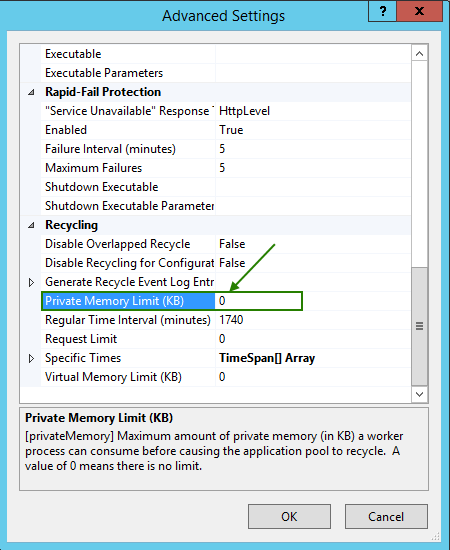Click Disable Recycling for Configuration False value
Viewport: 450px width, 550px height.
232,263
